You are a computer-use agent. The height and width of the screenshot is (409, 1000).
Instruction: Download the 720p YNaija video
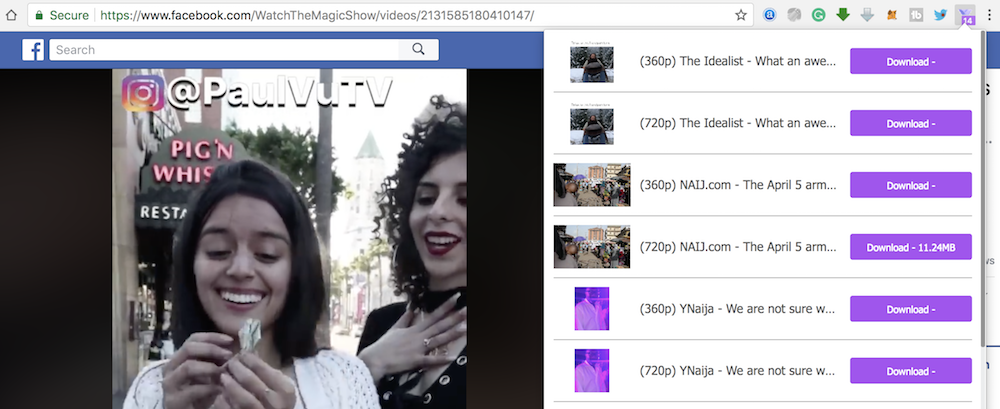coord(911,371)
